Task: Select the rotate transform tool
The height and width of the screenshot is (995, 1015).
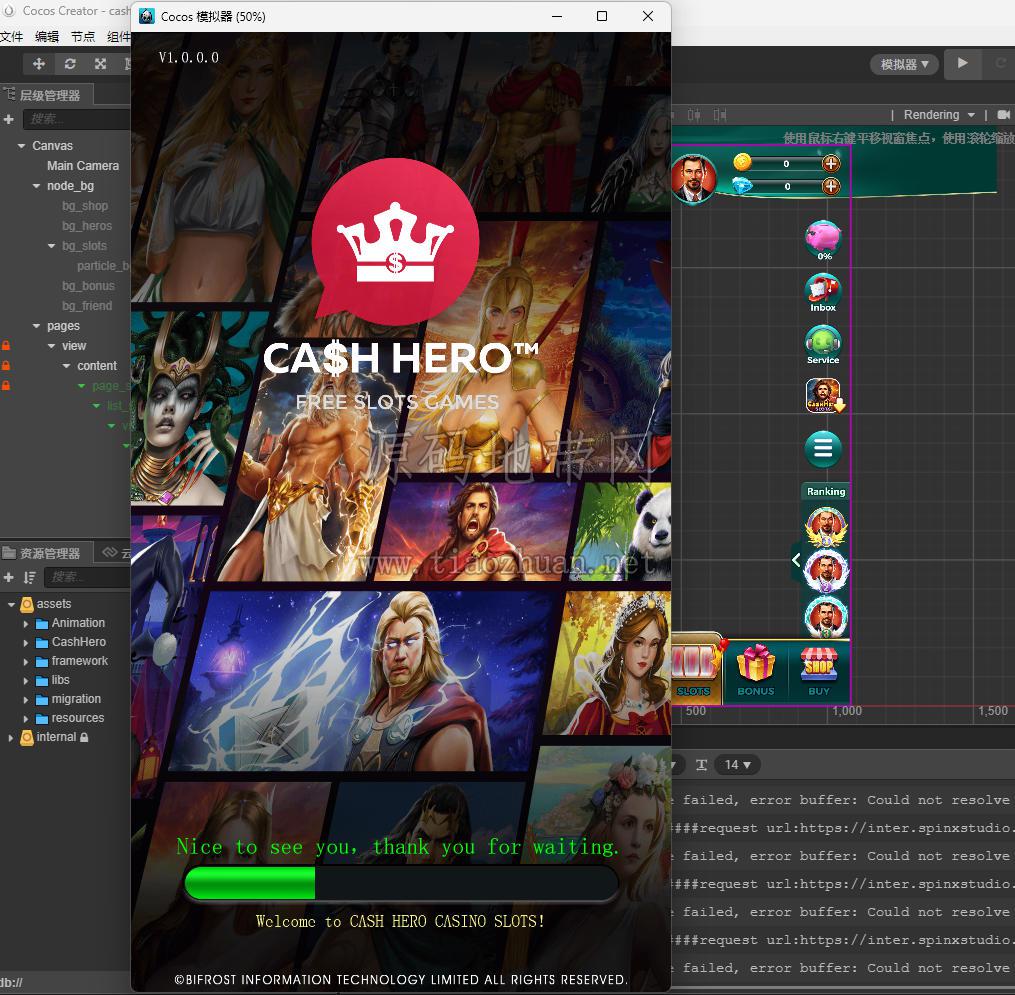Action: 70,63
